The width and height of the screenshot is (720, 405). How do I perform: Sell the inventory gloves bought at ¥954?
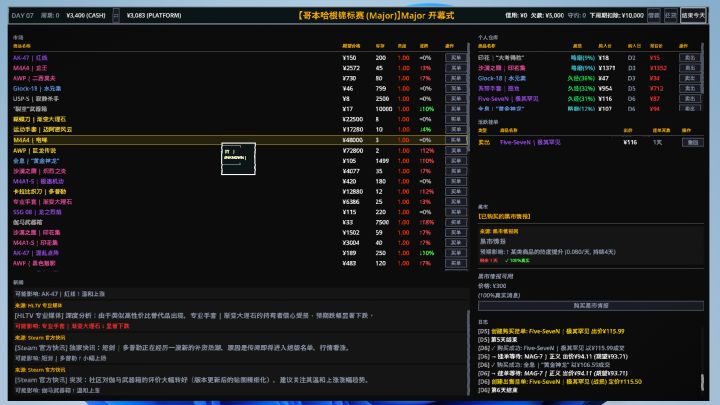(x=690, y=89)
